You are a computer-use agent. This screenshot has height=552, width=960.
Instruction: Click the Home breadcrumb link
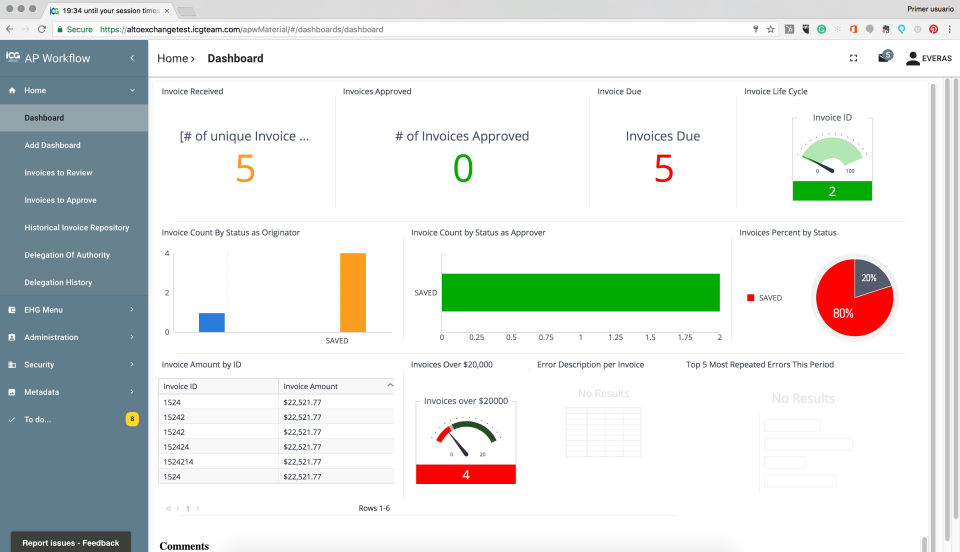[x=172, y=59]
